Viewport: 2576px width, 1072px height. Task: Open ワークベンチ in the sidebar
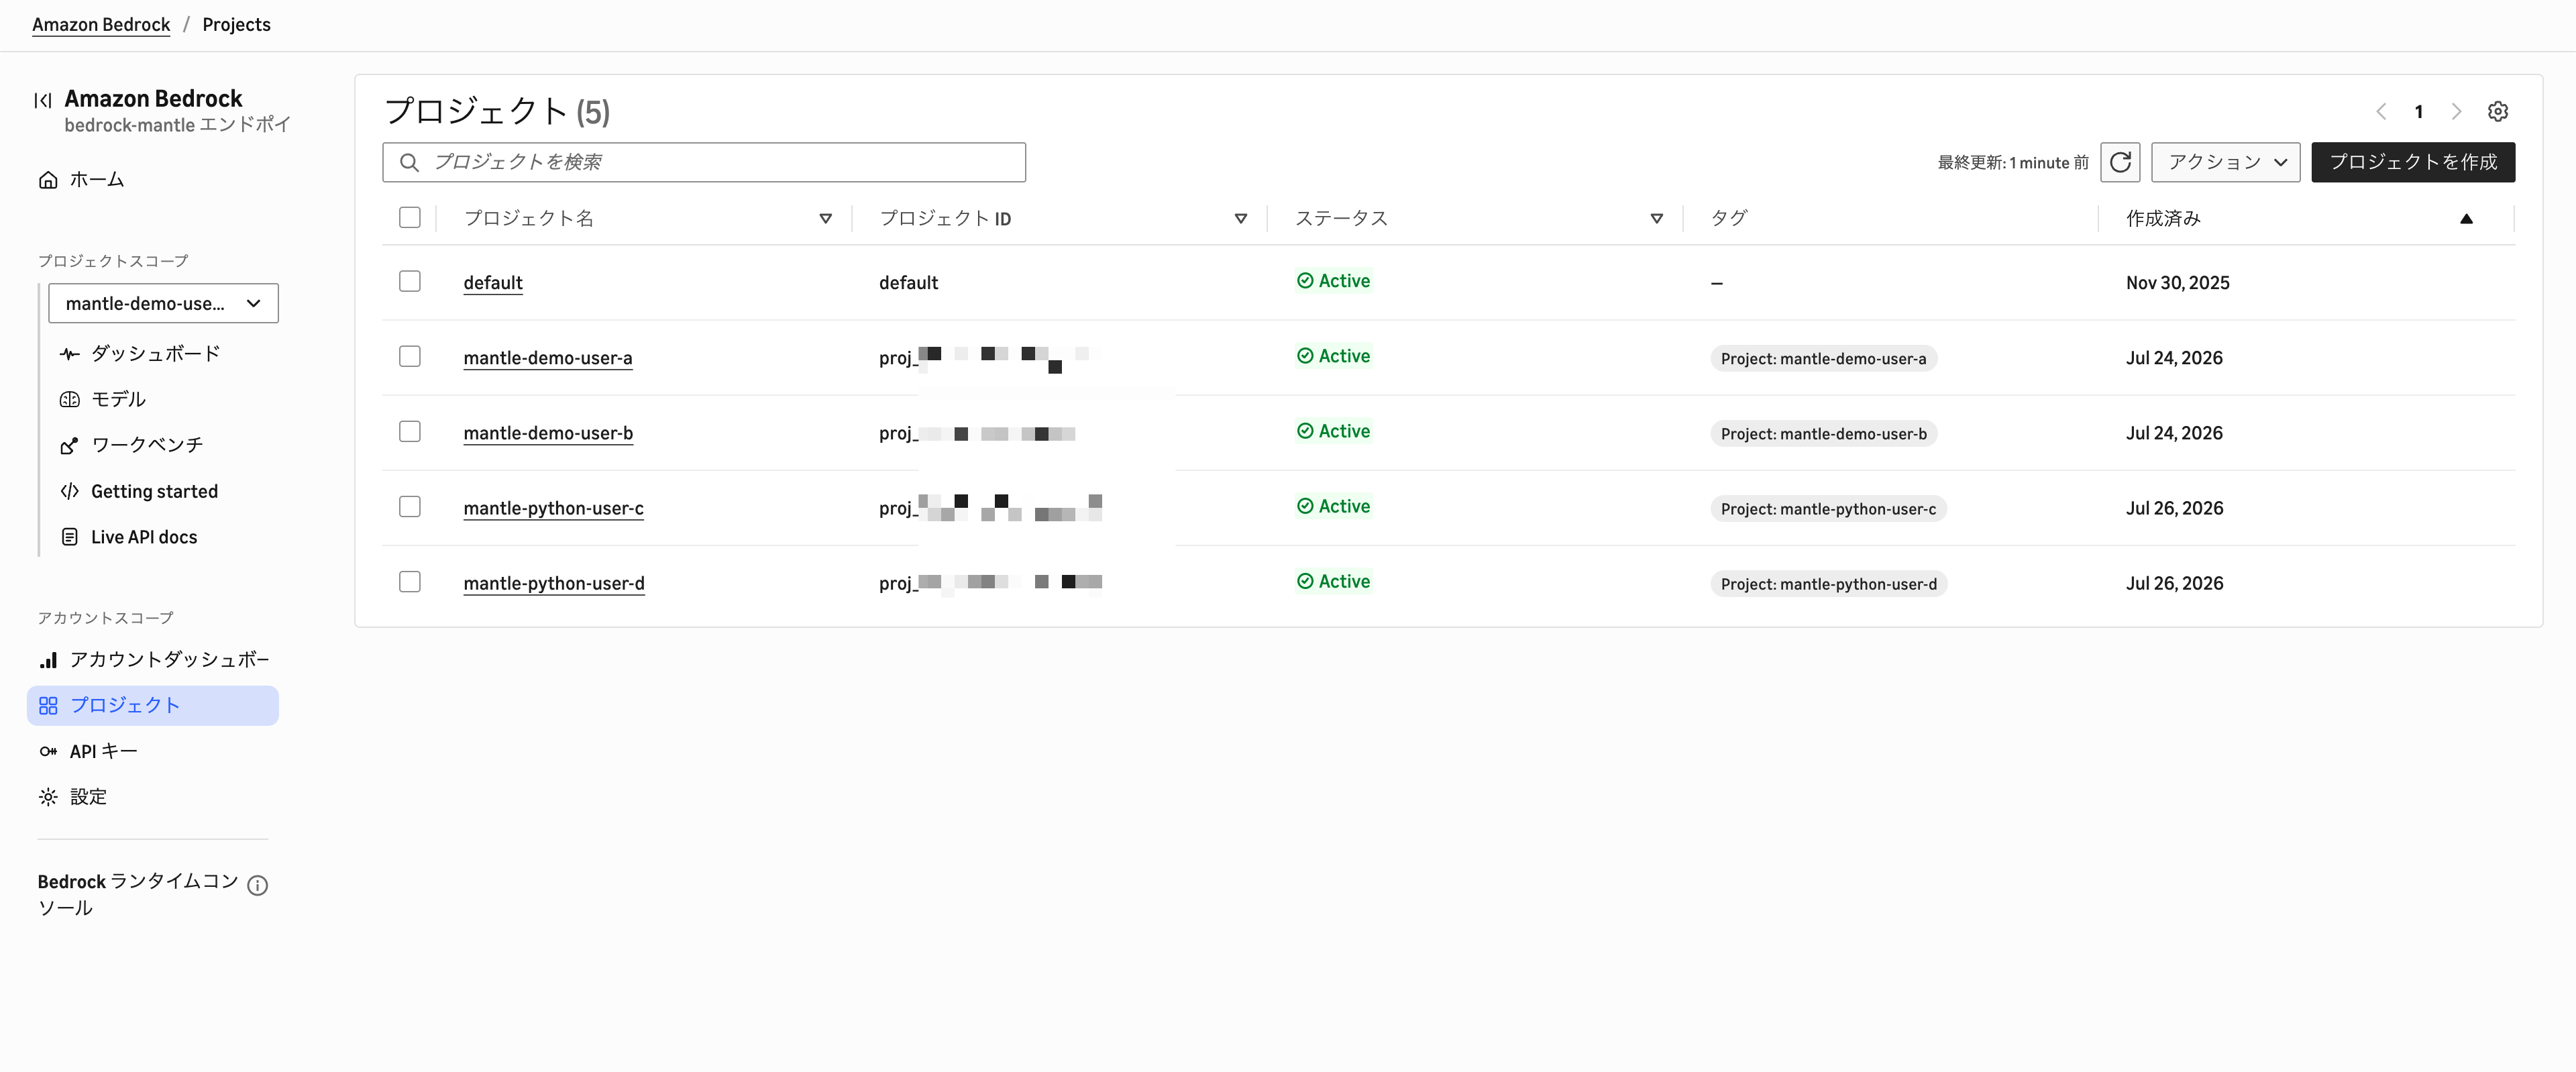coord(147,446)
